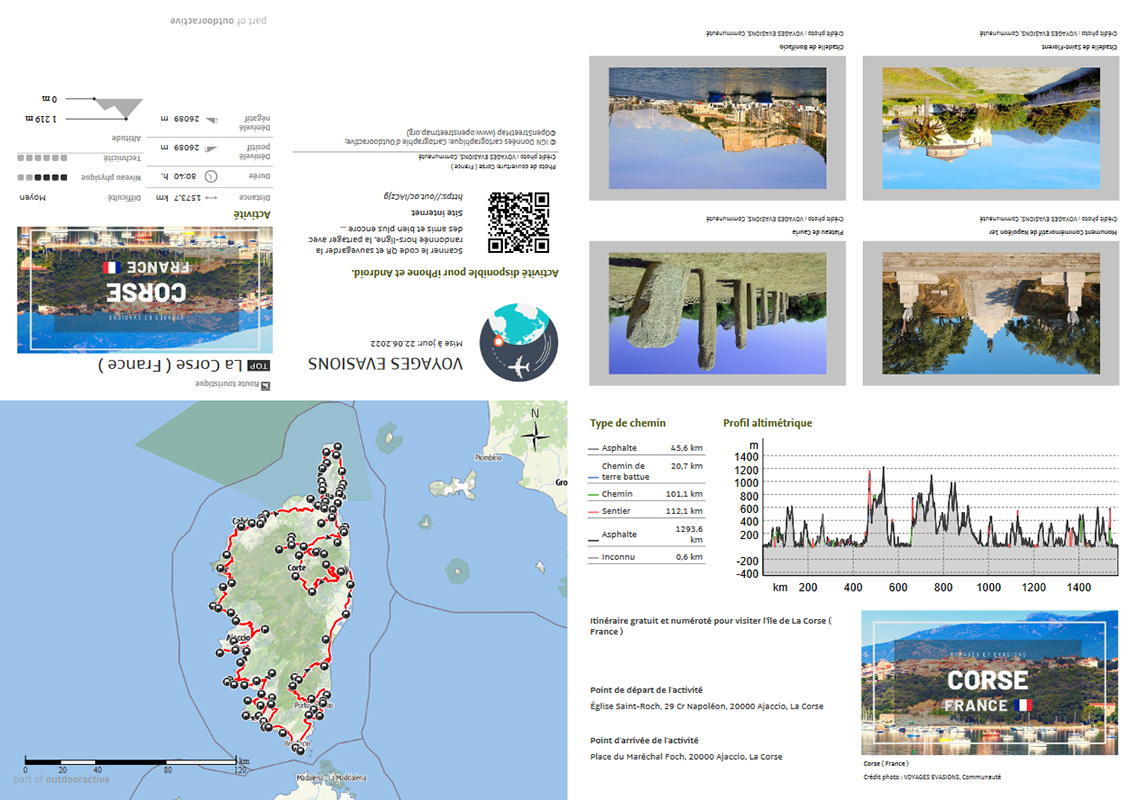
Task: Click the Église Saint-Roch start address
Action: pos(707,706)
